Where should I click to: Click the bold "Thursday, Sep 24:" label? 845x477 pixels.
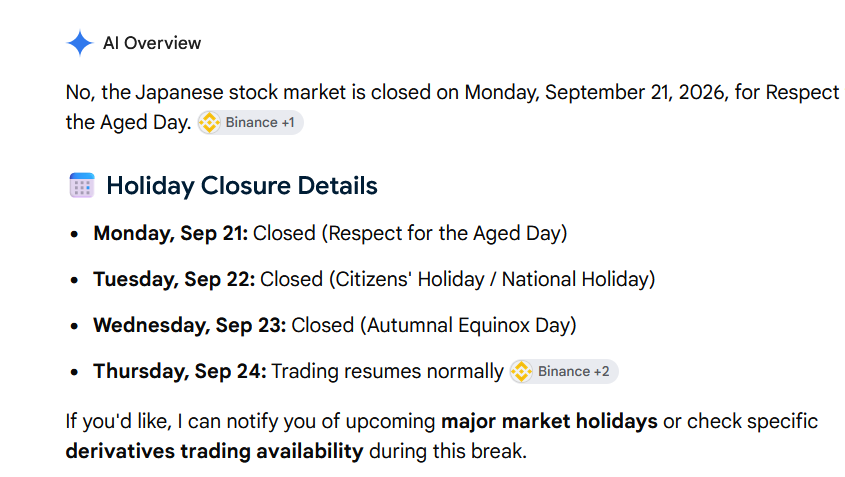180,371
